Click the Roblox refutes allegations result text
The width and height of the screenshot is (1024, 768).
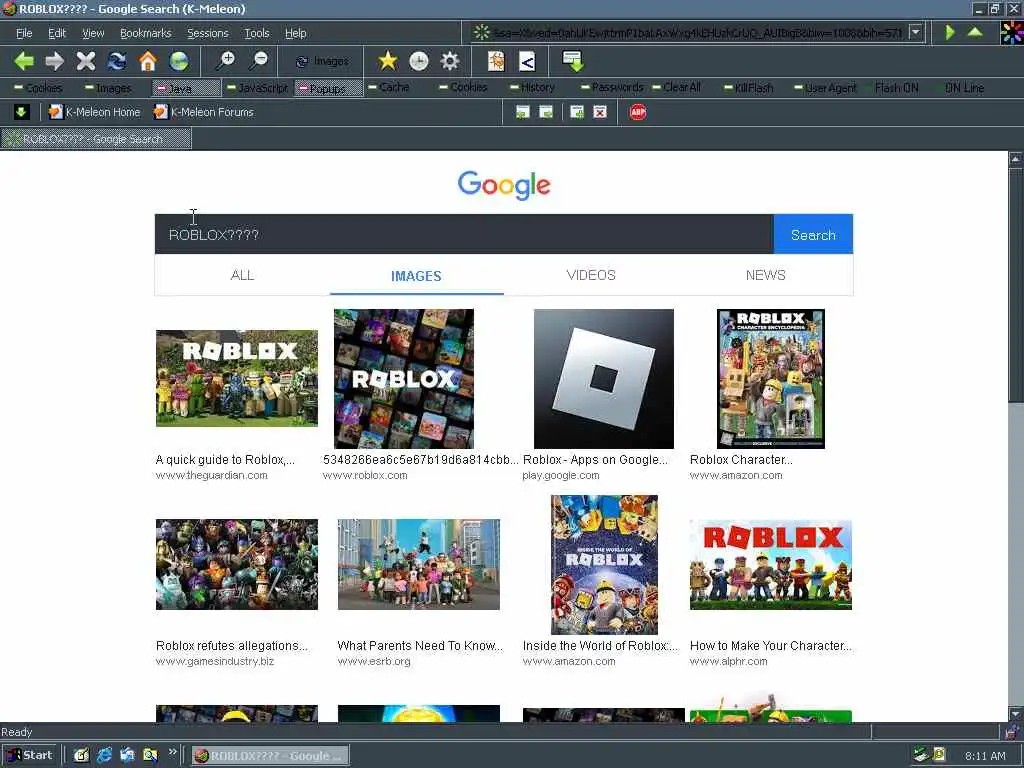(x=231, y=646)
